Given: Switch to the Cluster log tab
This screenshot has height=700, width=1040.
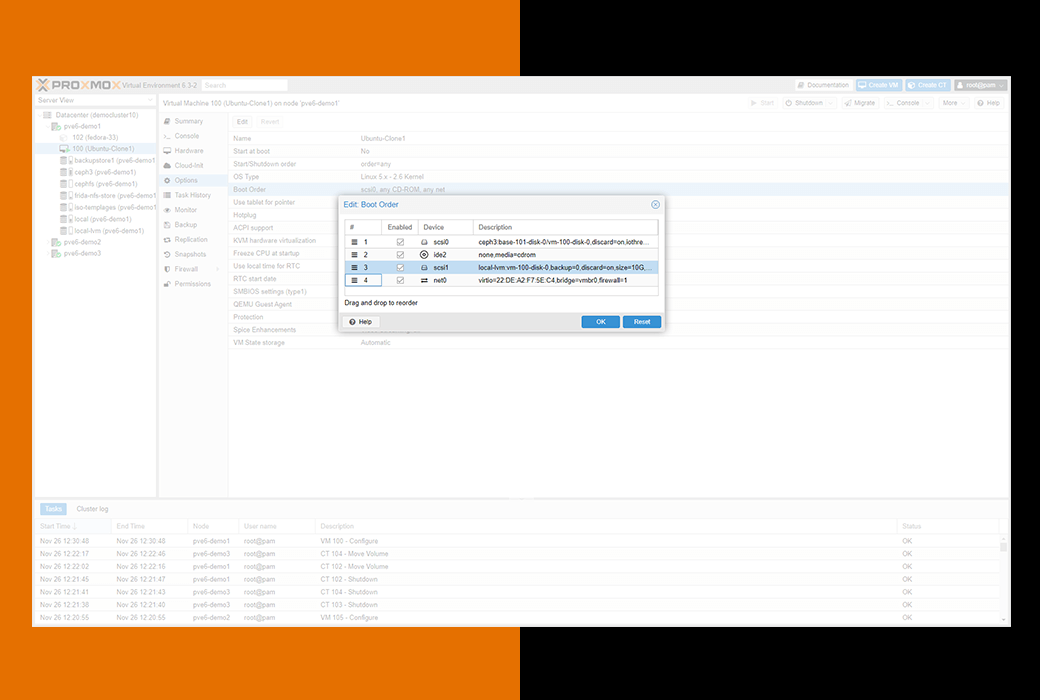Looking at the screenshot, I should 92,509.
